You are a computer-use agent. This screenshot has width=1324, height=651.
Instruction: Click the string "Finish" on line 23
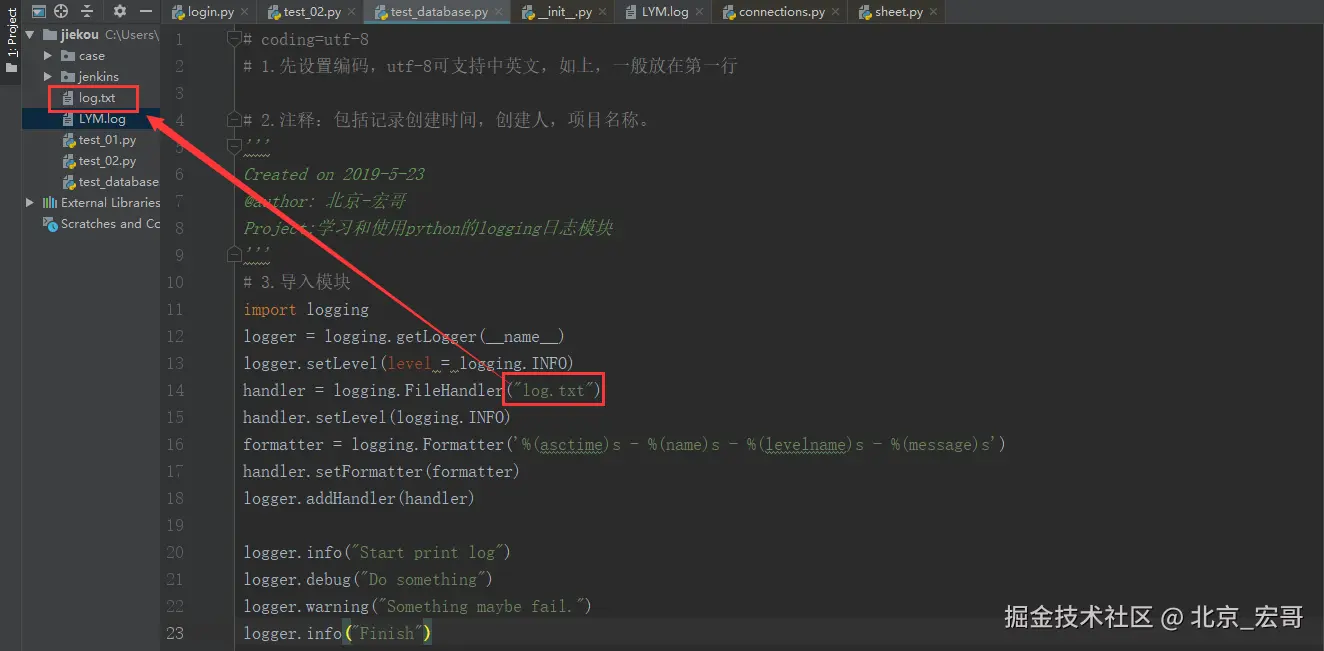click(x=386, y=633)
